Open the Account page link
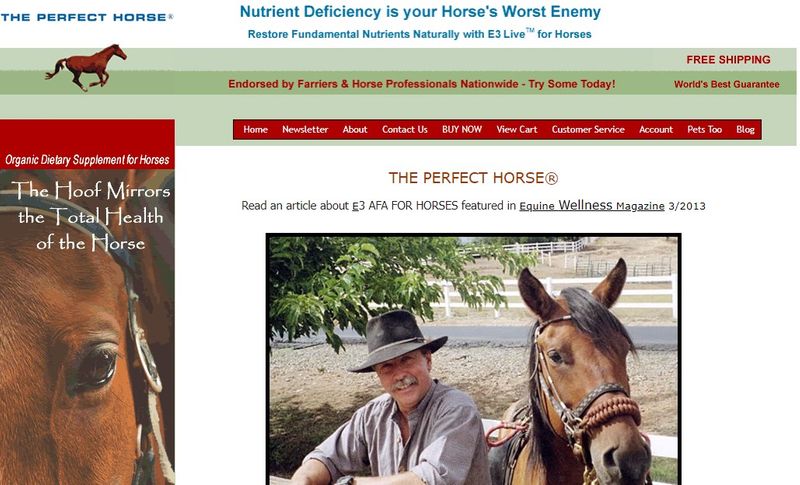Viewport: 800px width, 485px height. point(656,130)
